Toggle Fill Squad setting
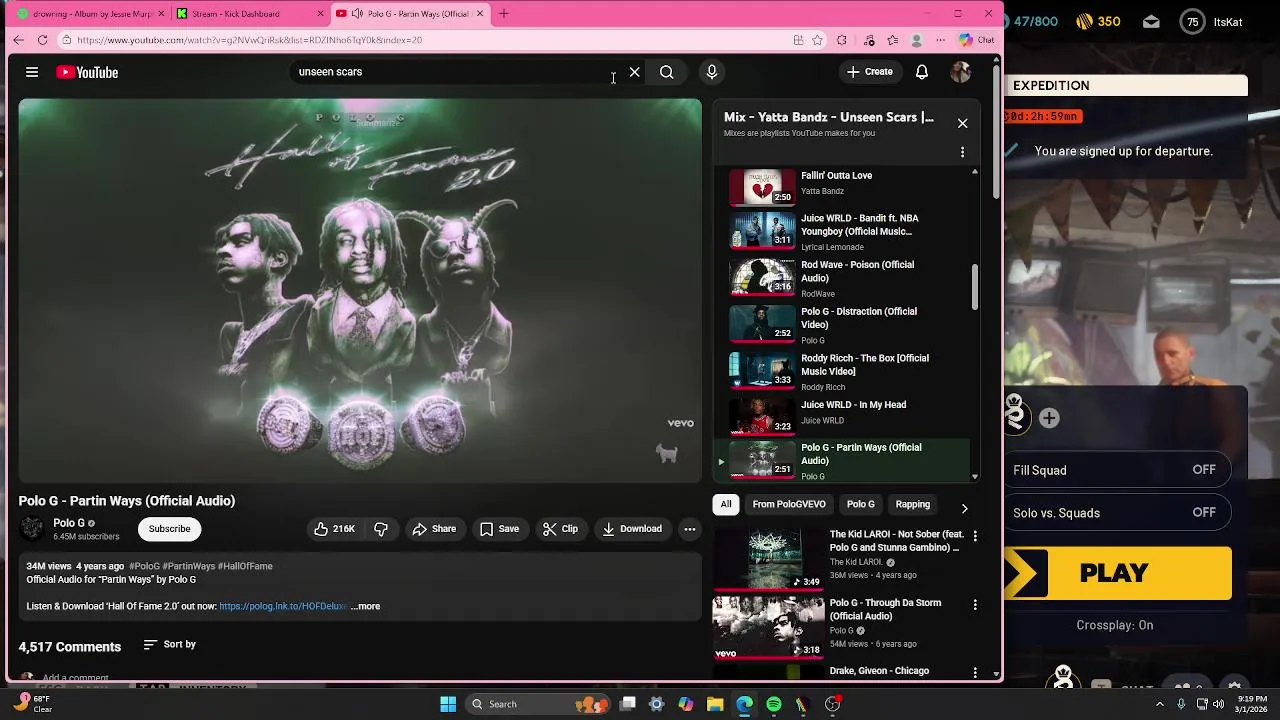This screenshot has width=1280, height=720. (1118, 470)
